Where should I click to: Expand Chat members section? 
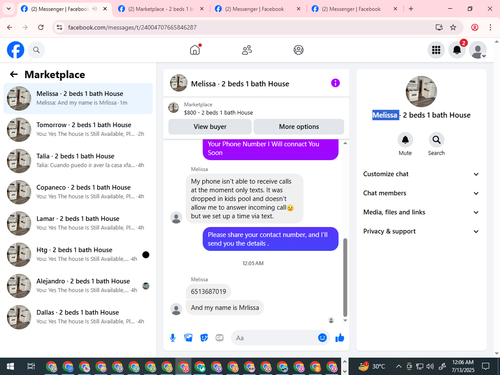(x=421, y=193)
